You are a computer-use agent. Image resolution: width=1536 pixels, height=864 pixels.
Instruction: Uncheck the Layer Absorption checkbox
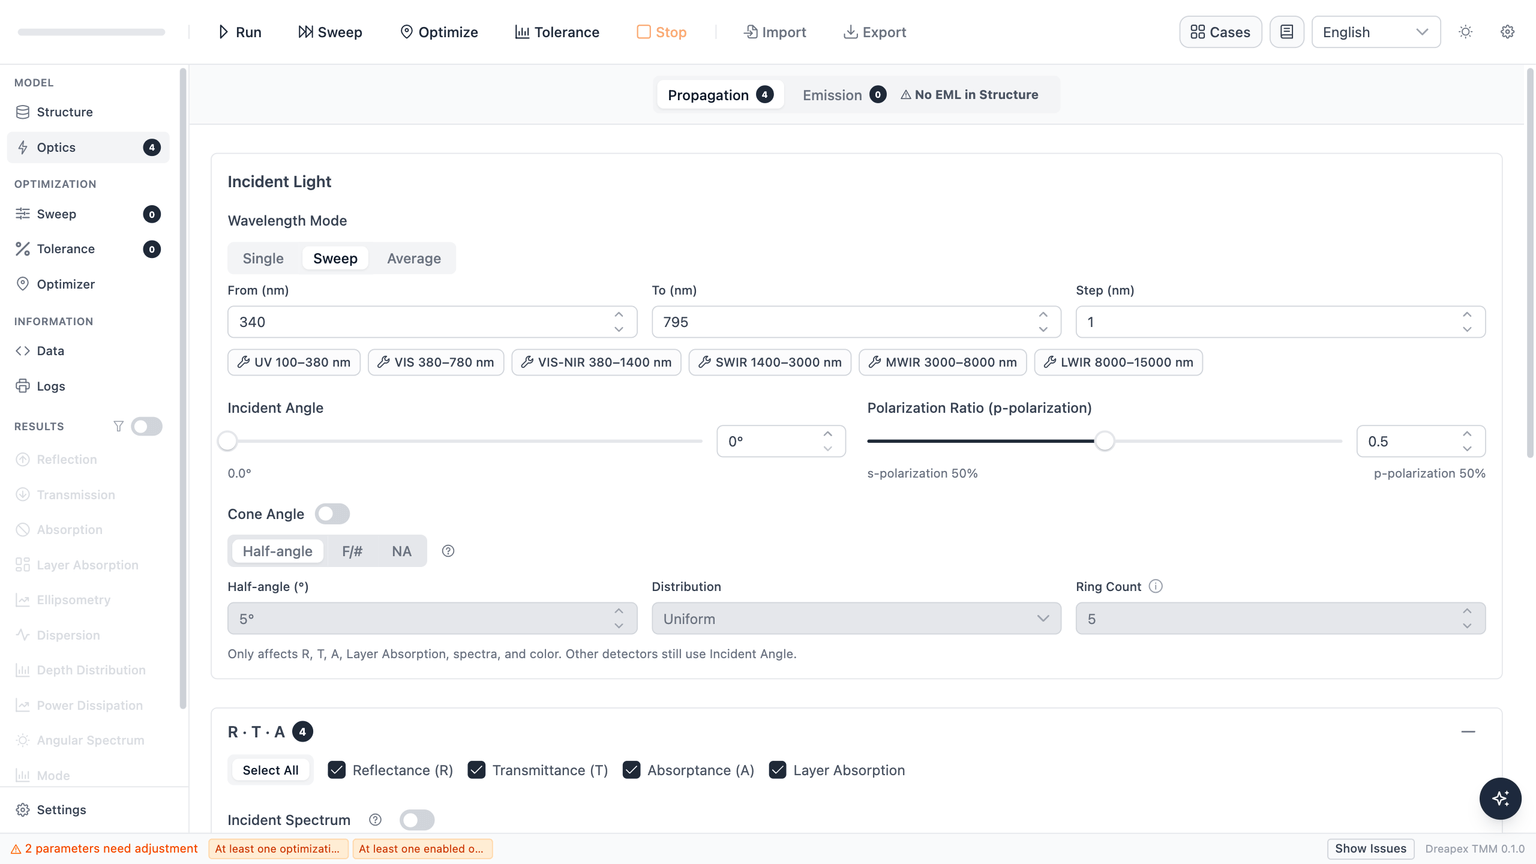click(777, 770)
